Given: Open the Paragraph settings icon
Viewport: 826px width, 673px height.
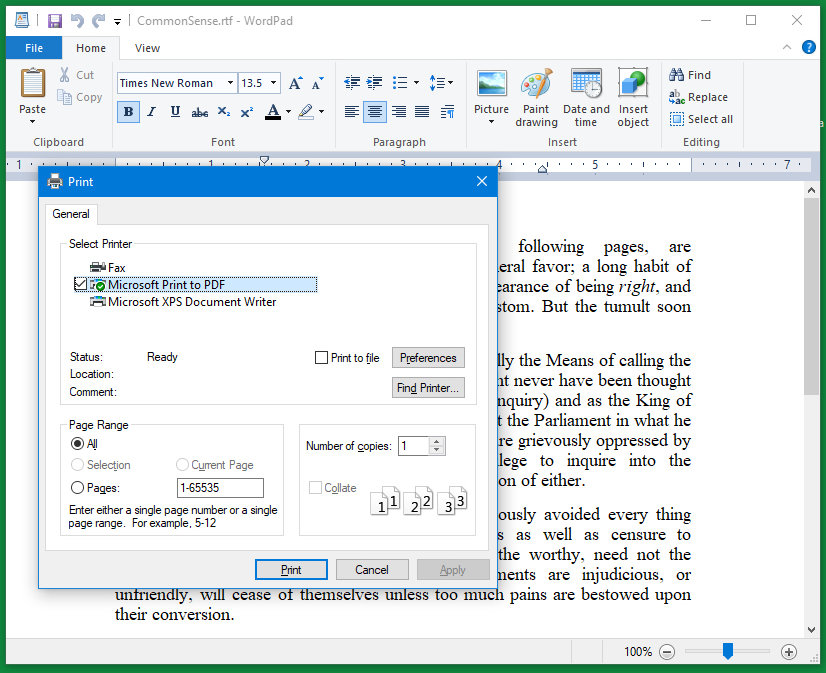Looking at the screenshot, I should click(x=448, y=112).
